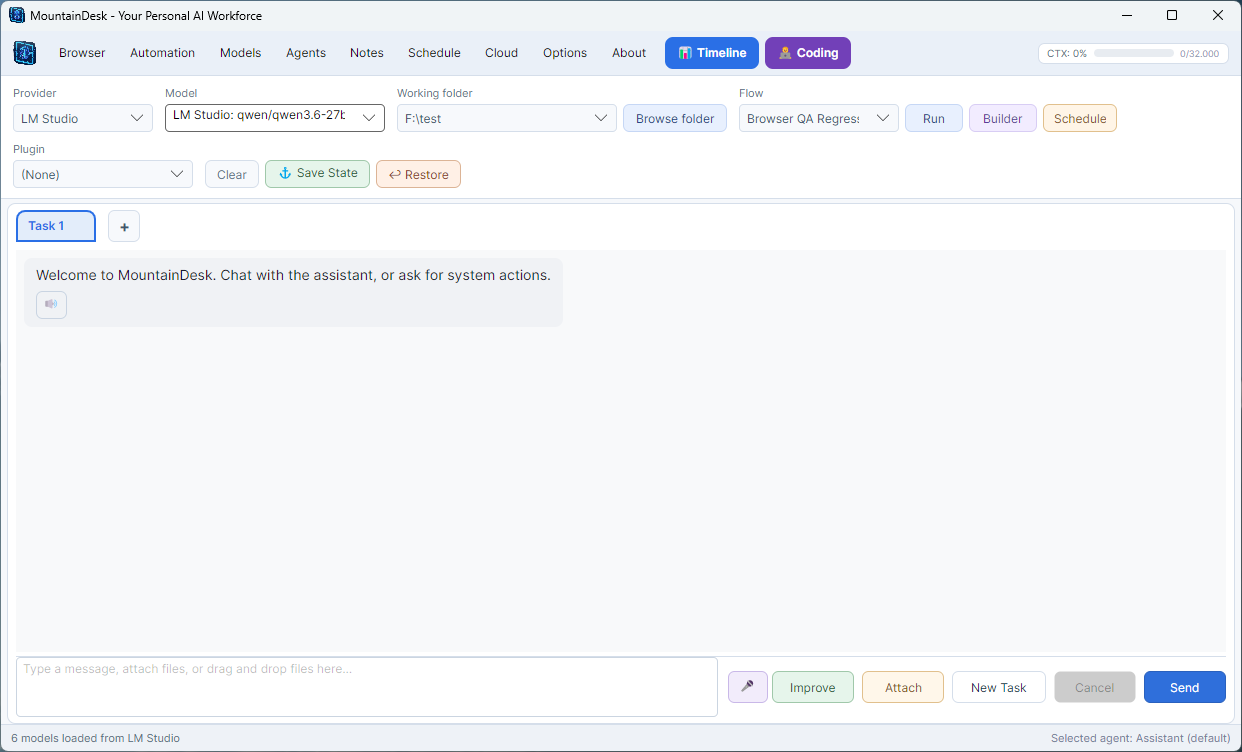The height and width of the screenshot is (752, 1242).
Task: Expand the Plugin dropdown showing (None)
Action: click(103, 174)
